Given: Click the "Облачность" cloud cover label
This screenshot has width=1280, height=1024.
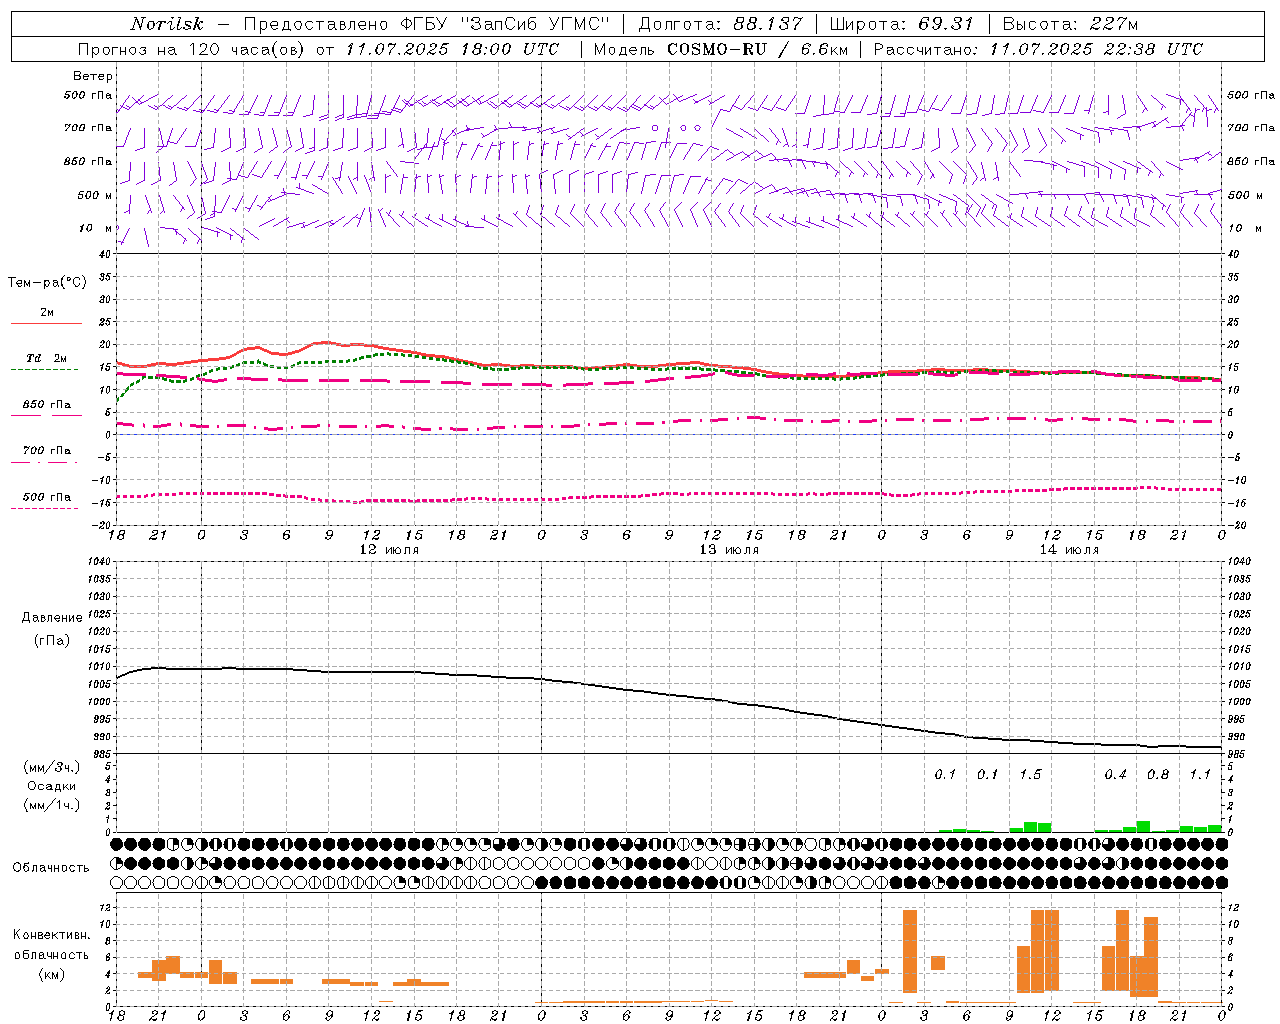Looking at the screenshot, I should click(x=51, y=868).
